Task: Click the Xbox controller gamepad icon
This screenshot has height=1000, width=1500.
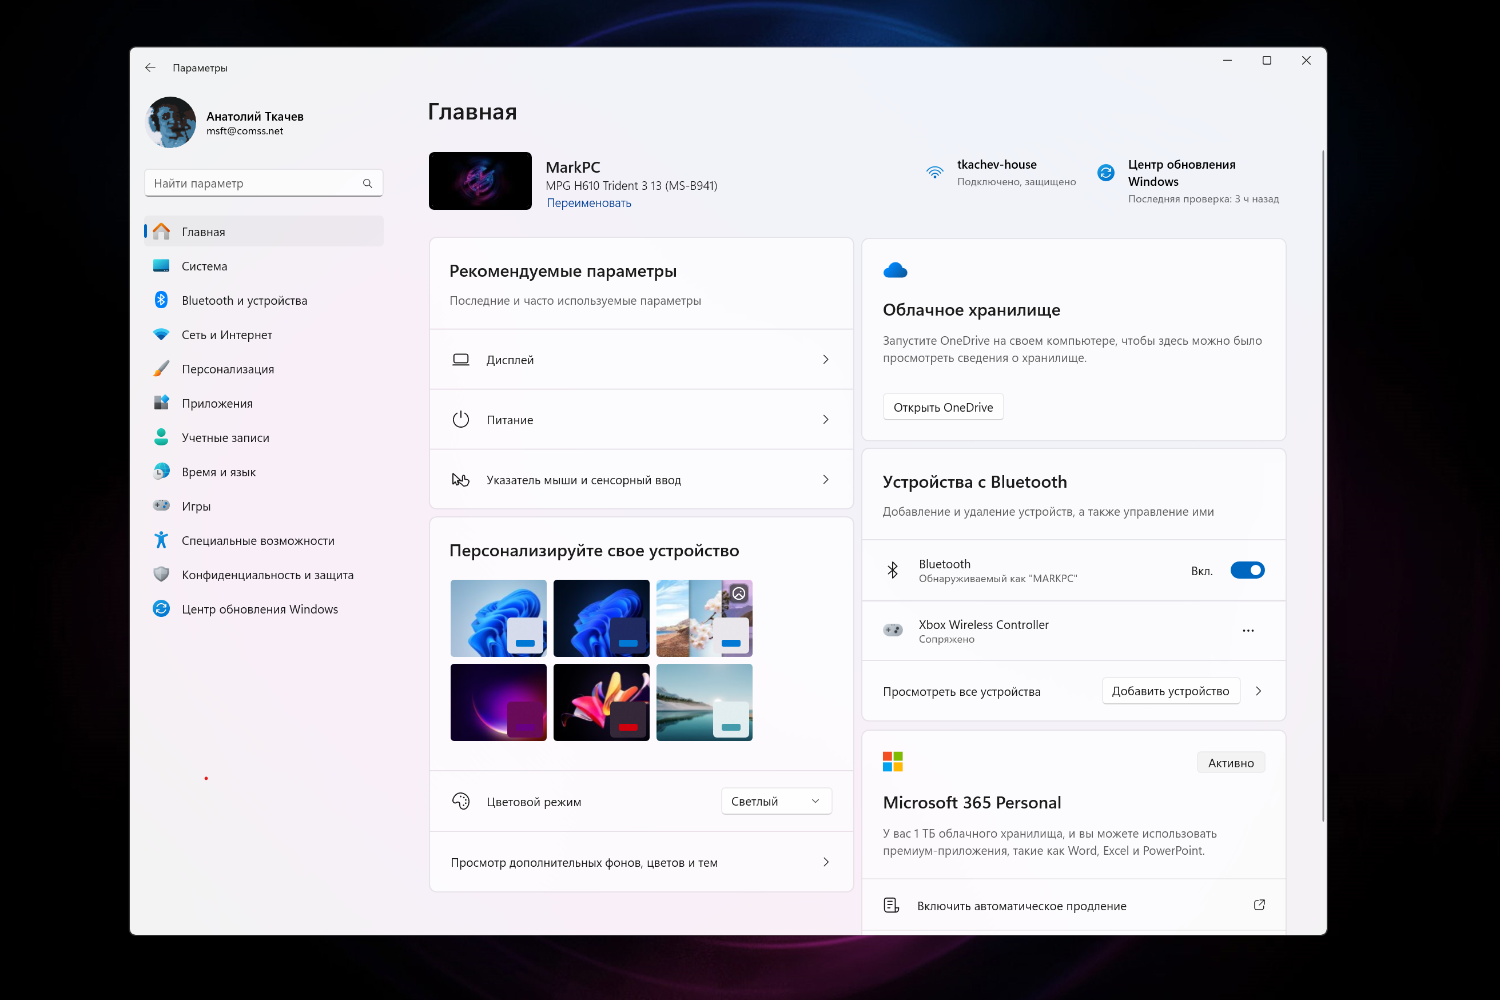Action: tap(893, 630)
